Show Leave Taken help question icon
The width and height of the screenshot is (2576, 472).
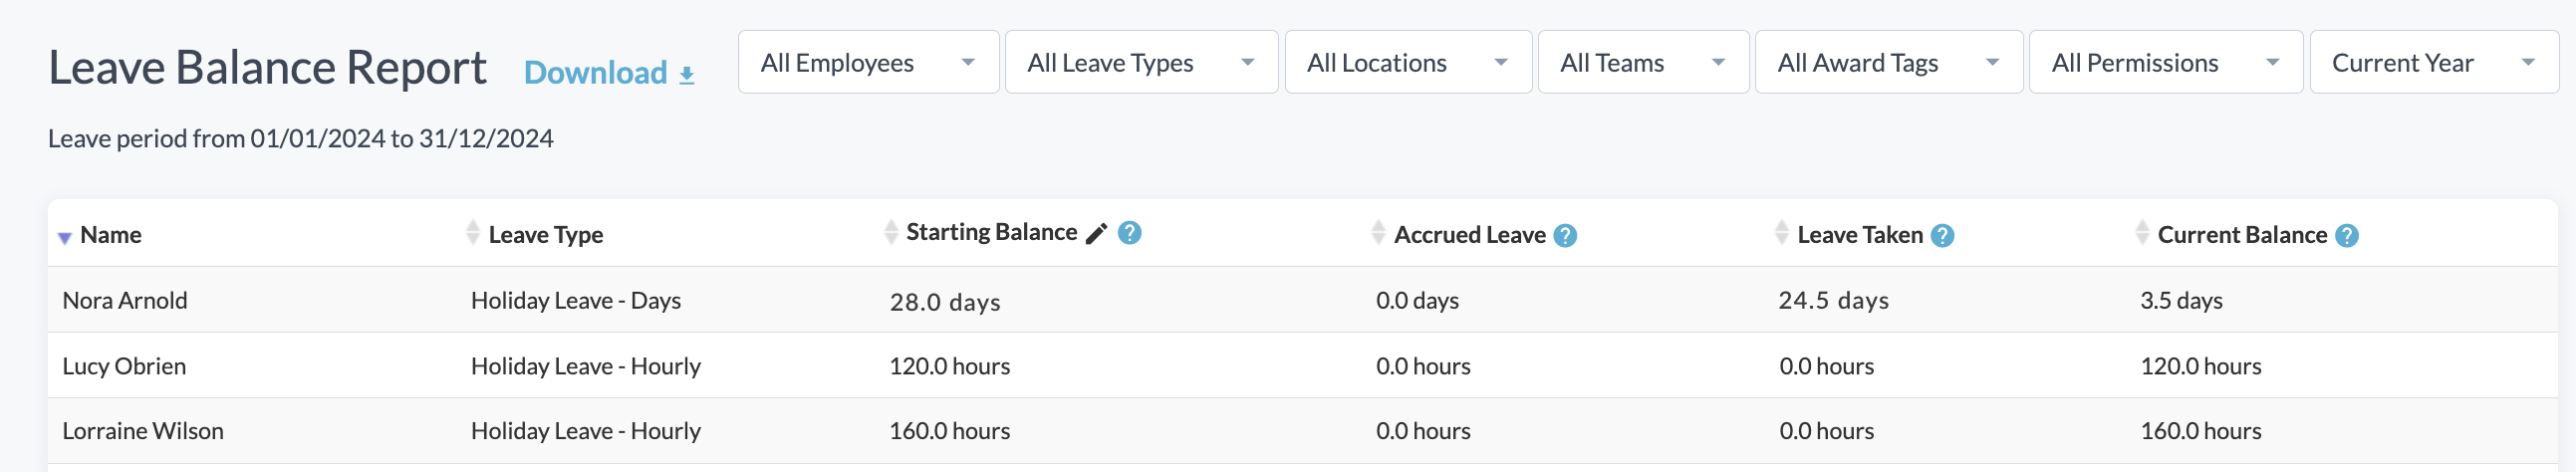click(x=1942, y=236)
